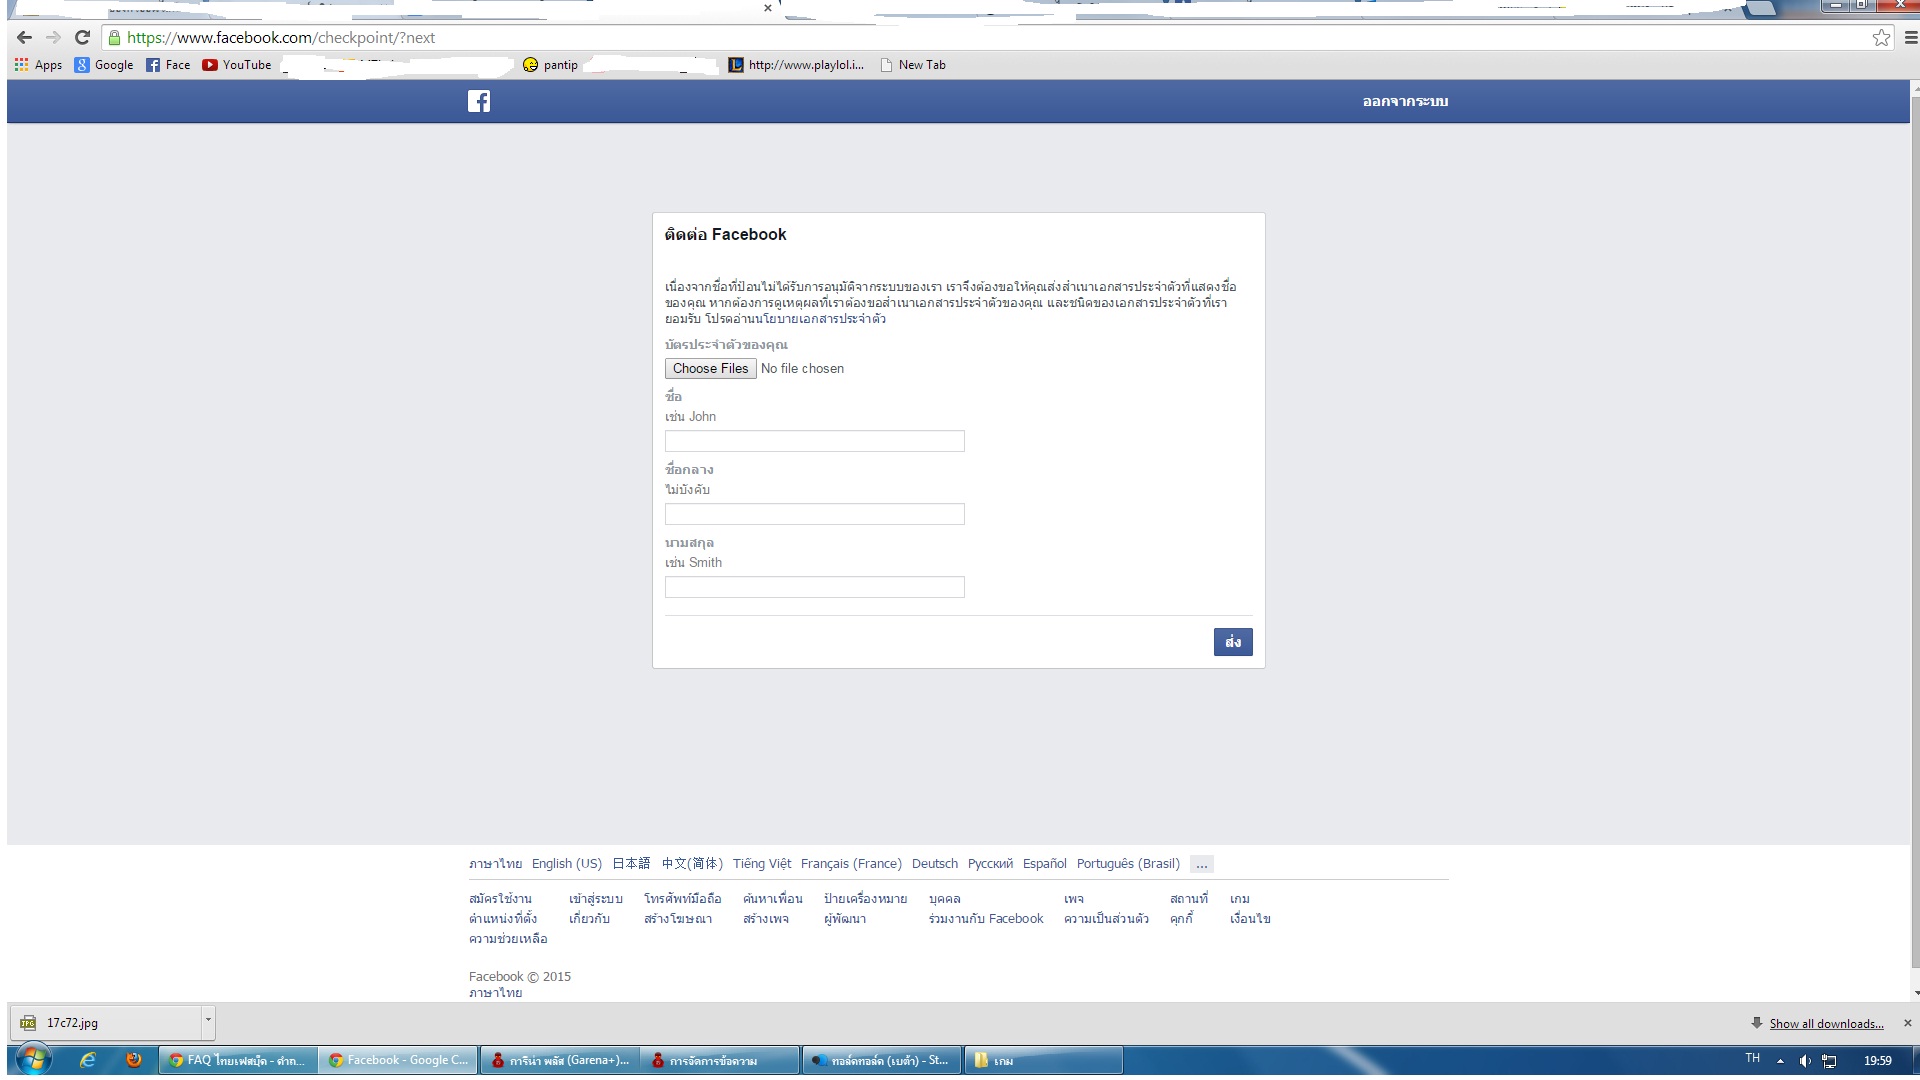This screenshot has height=1080, width=1920.
Task: Click the blue submit button on the form
Action: [x=1232, y=642]
